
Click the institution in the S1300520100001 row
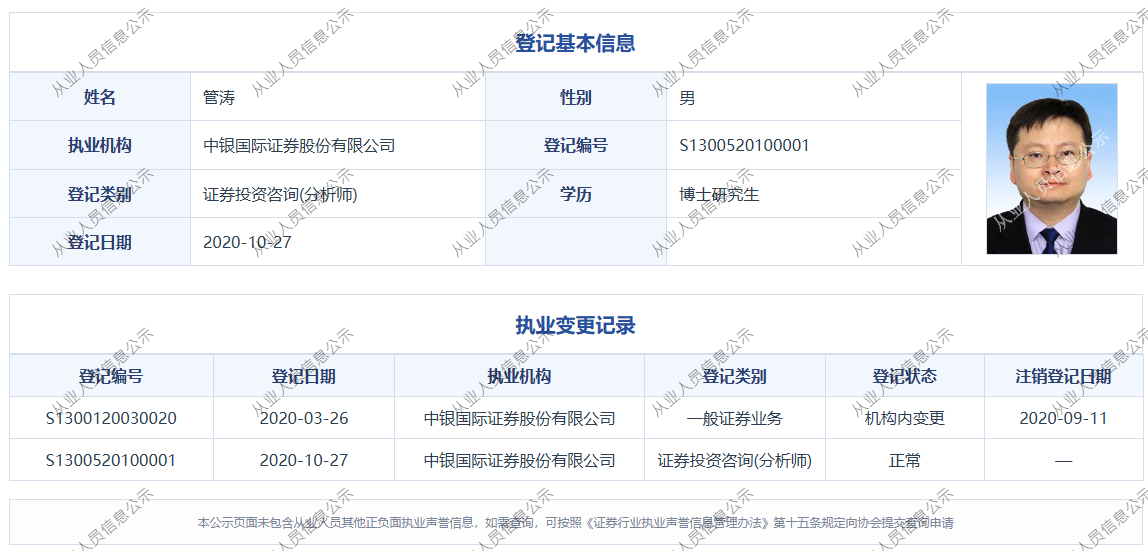519,460
